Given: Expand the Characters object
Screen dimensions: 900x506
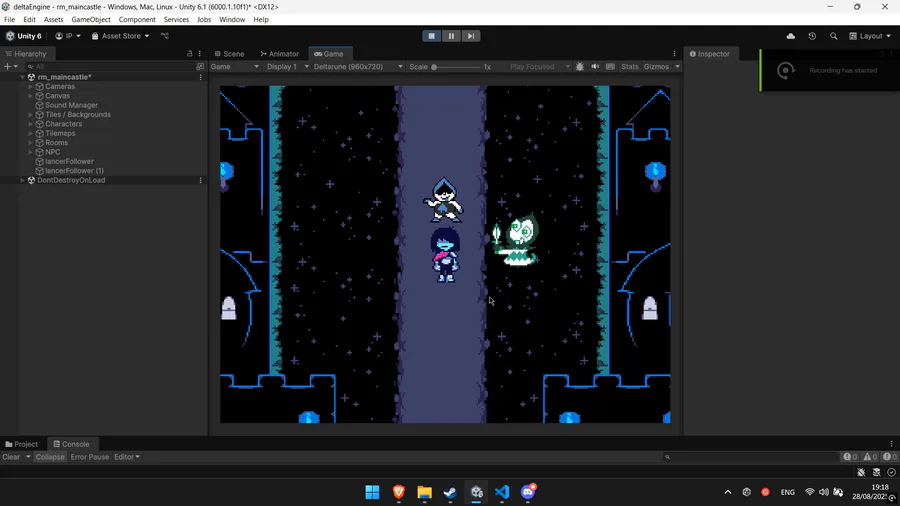Looking at the screenshot, I should [30, 124].
